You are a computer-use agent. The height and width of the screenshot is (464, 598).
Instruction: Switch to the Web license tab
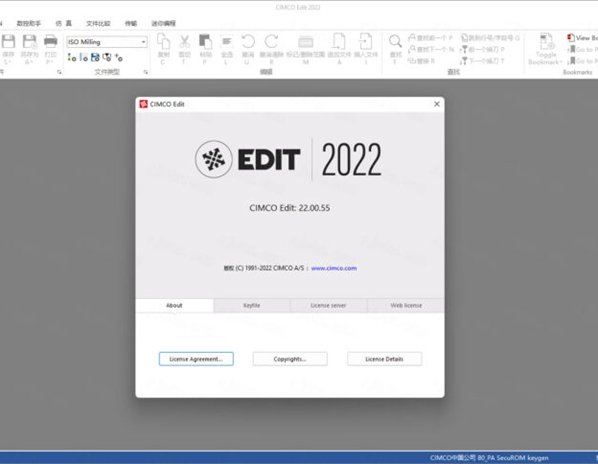(x=406, y=305)
